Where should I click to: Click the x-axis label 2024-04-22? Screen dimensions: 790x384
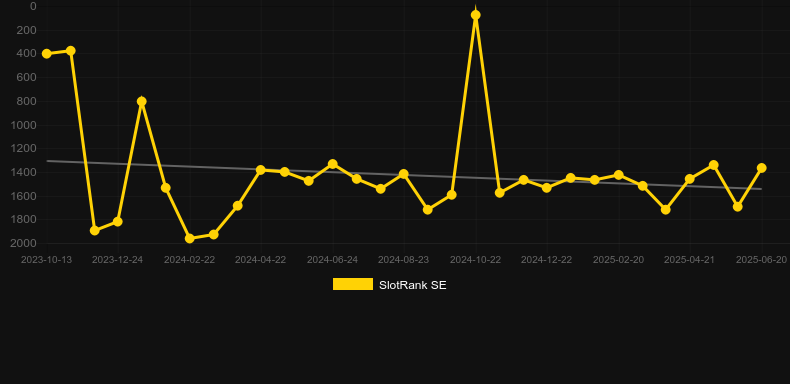pyautogui.click(x=260, y=260)
